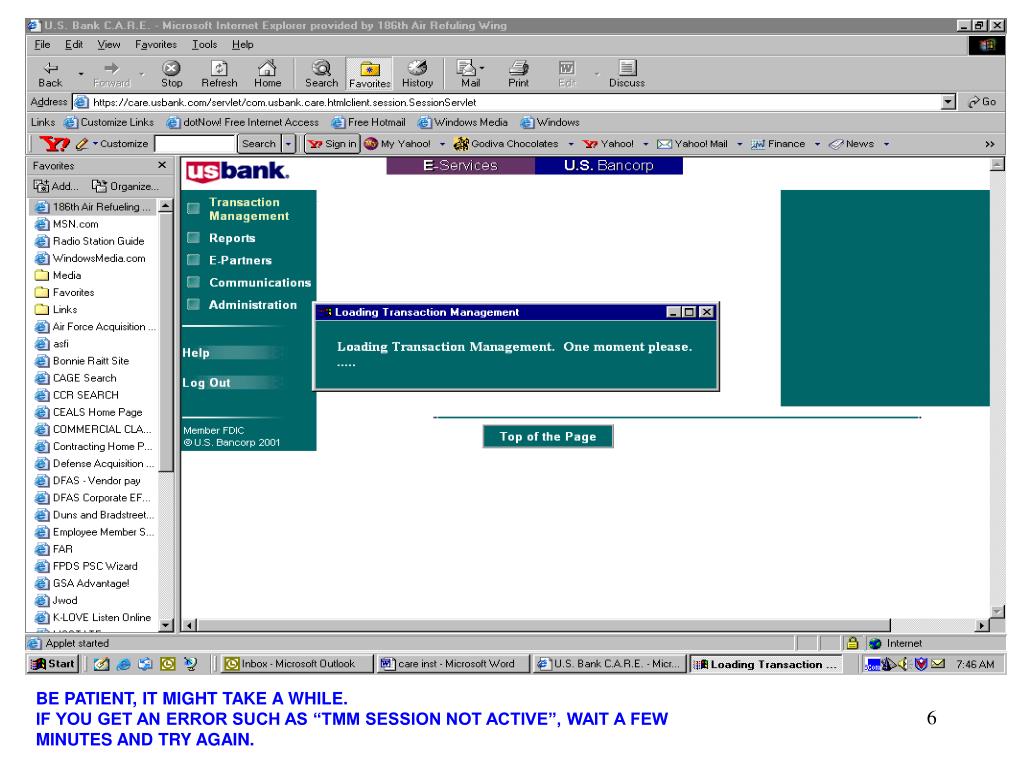Screen dimensions: 1024x768
Task: Click the Discuss toolbar icon
Action: (626, 74)
